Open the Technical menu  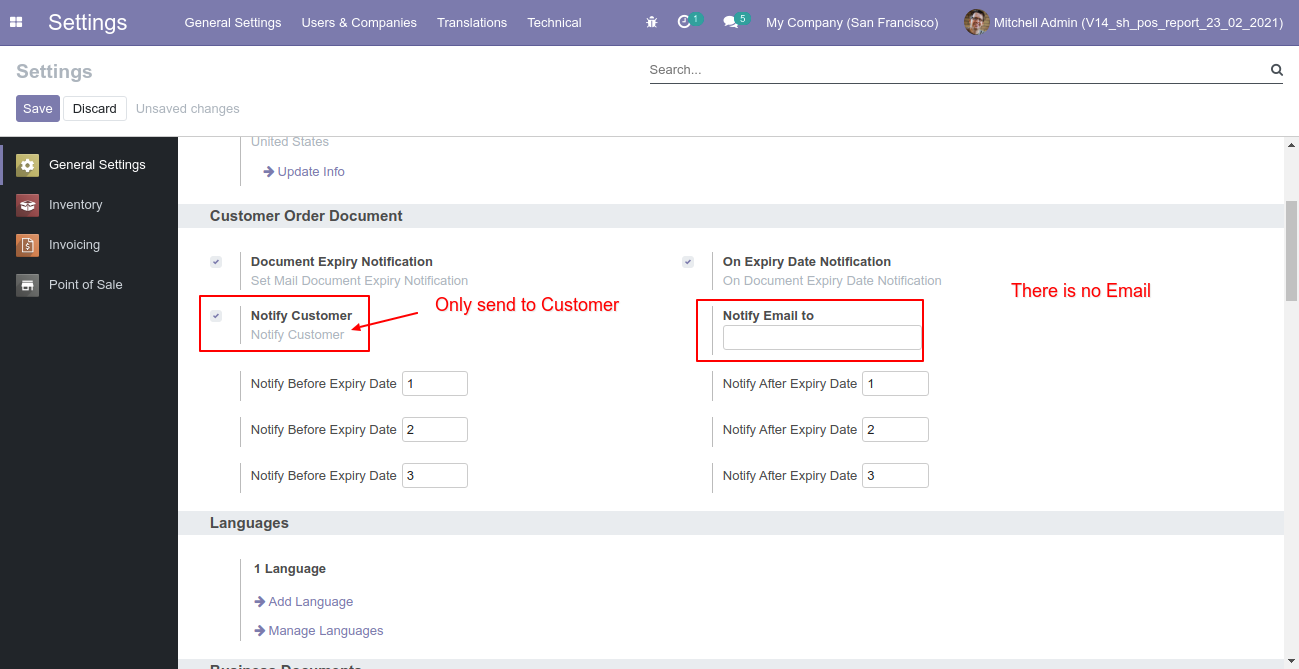[554, 22]
